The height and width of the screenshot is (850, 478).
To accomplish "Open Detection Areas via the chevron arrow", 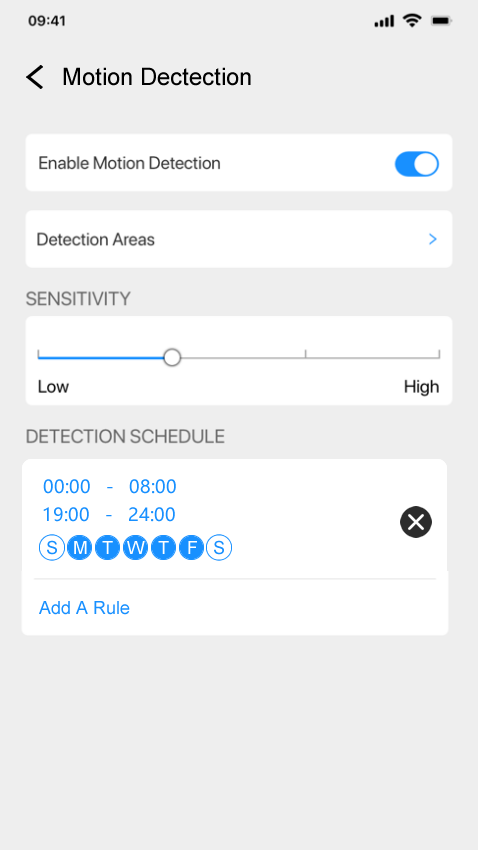I will click(x=432, y=239).
